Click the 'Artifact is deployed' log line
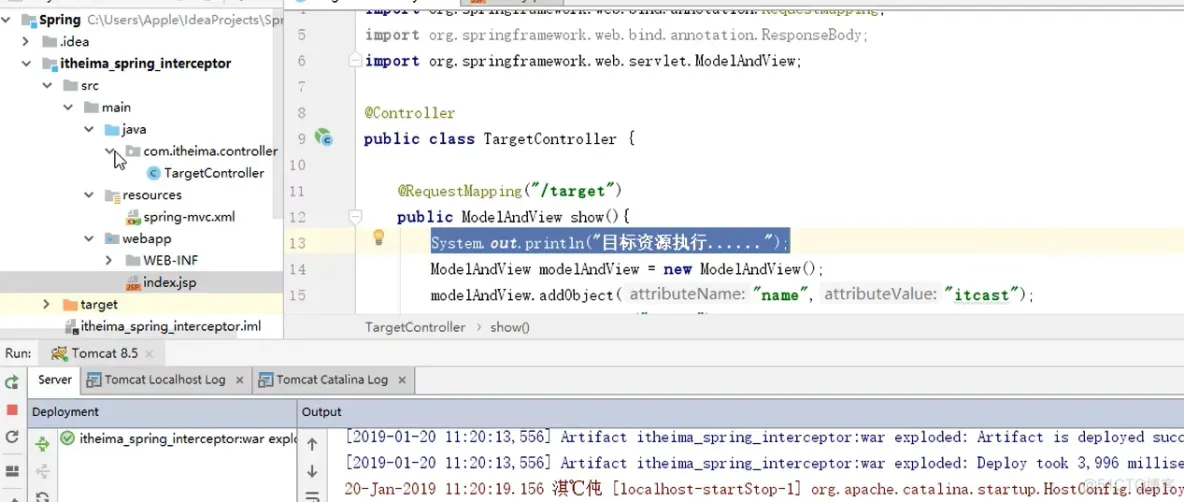Image resolution: width=1184 pixels, height=502 pixels. pos(764,438)
